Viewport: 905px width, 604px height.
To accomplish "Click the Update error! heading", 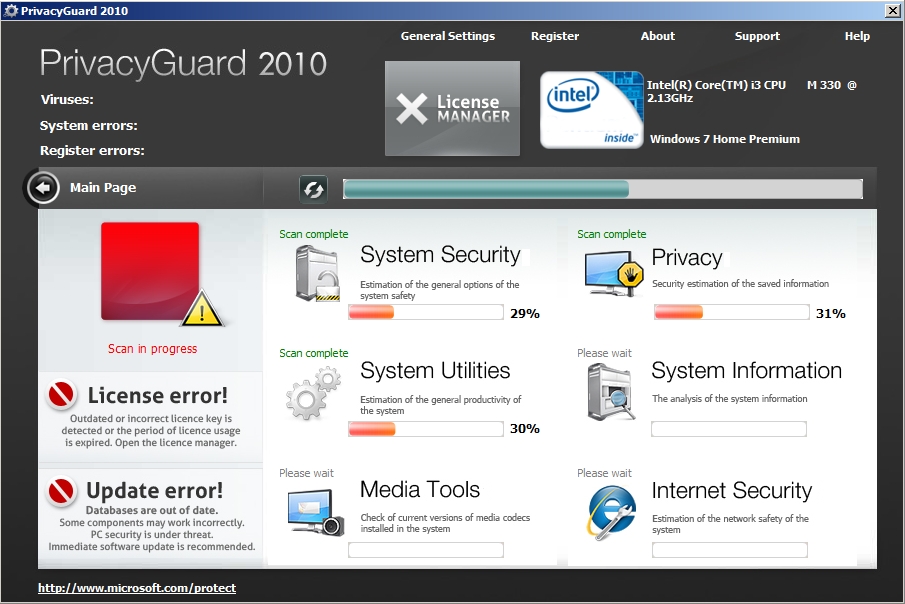I will [154, 491].
